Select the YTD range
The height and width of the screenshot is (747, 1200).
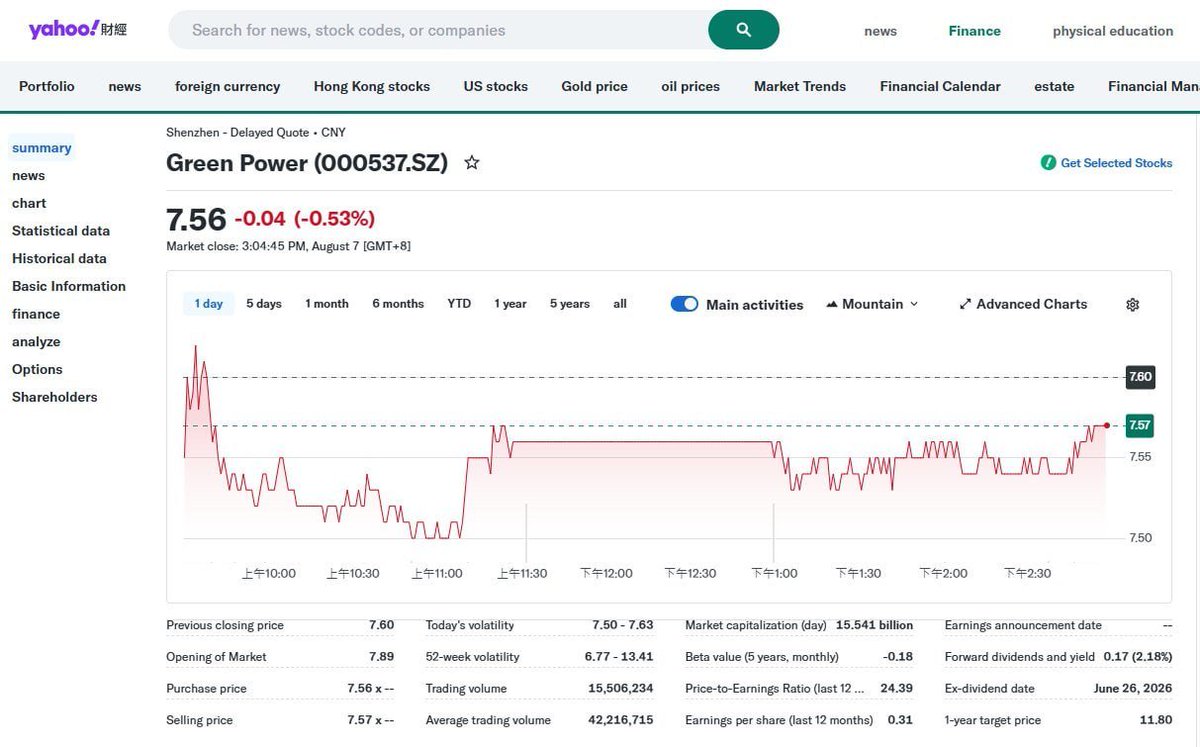coord(459,304)
